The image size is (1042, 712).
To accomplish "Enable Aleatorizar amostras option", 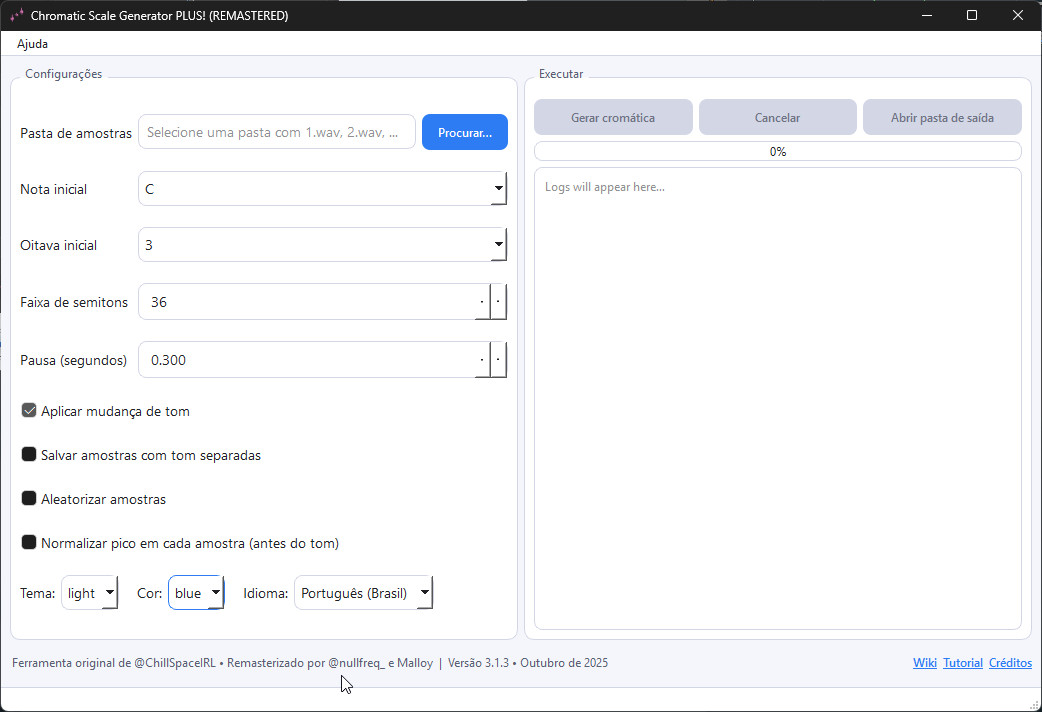I will 29,499.
